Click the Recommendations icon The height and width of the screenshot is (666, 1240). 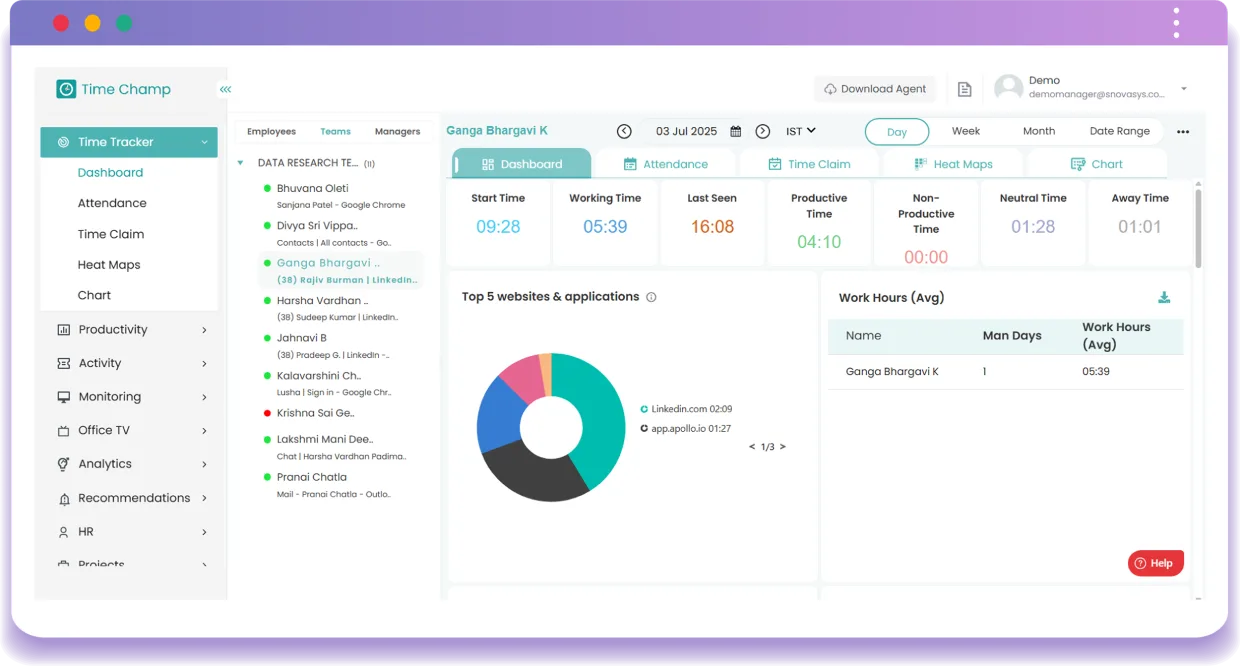64,498
